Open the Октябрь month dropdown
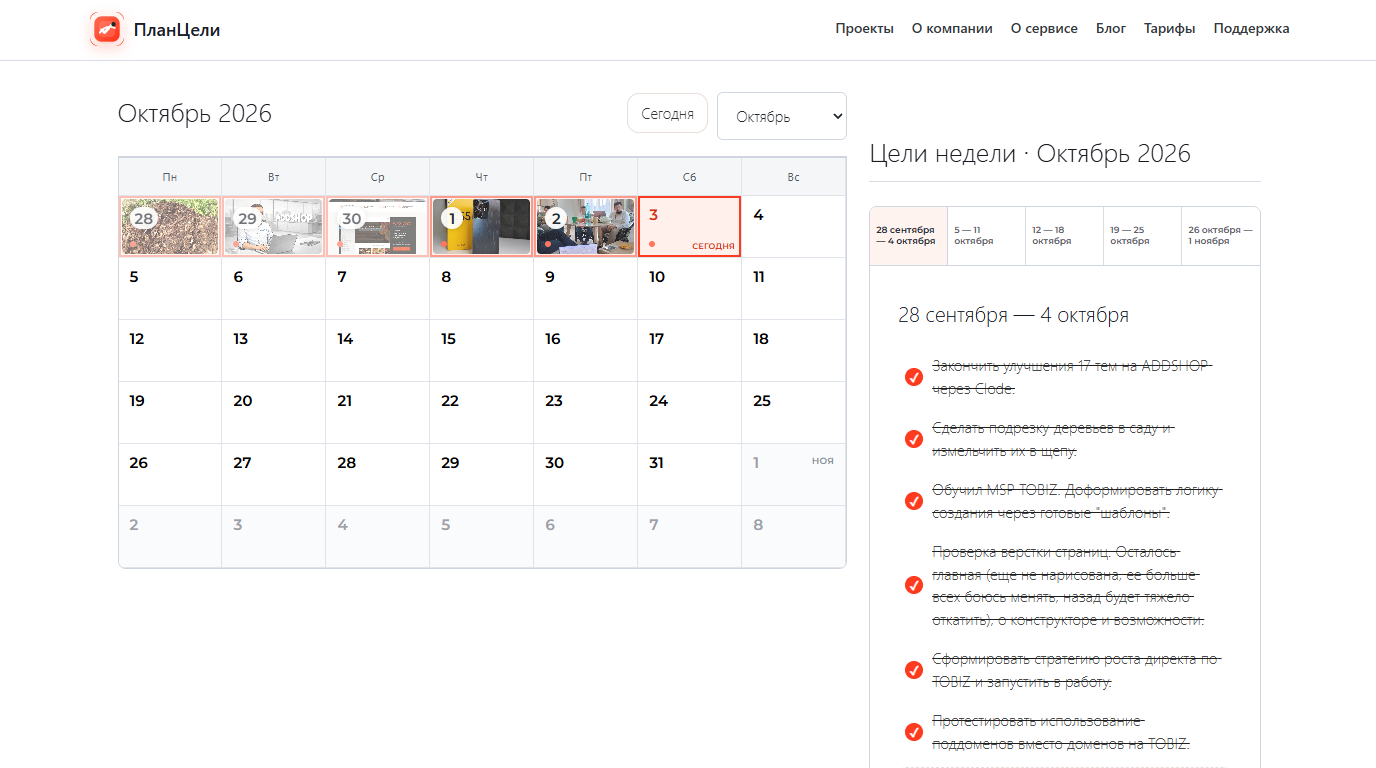The height and width of the screenshot is (768, 1376). (x=782, y=116)
